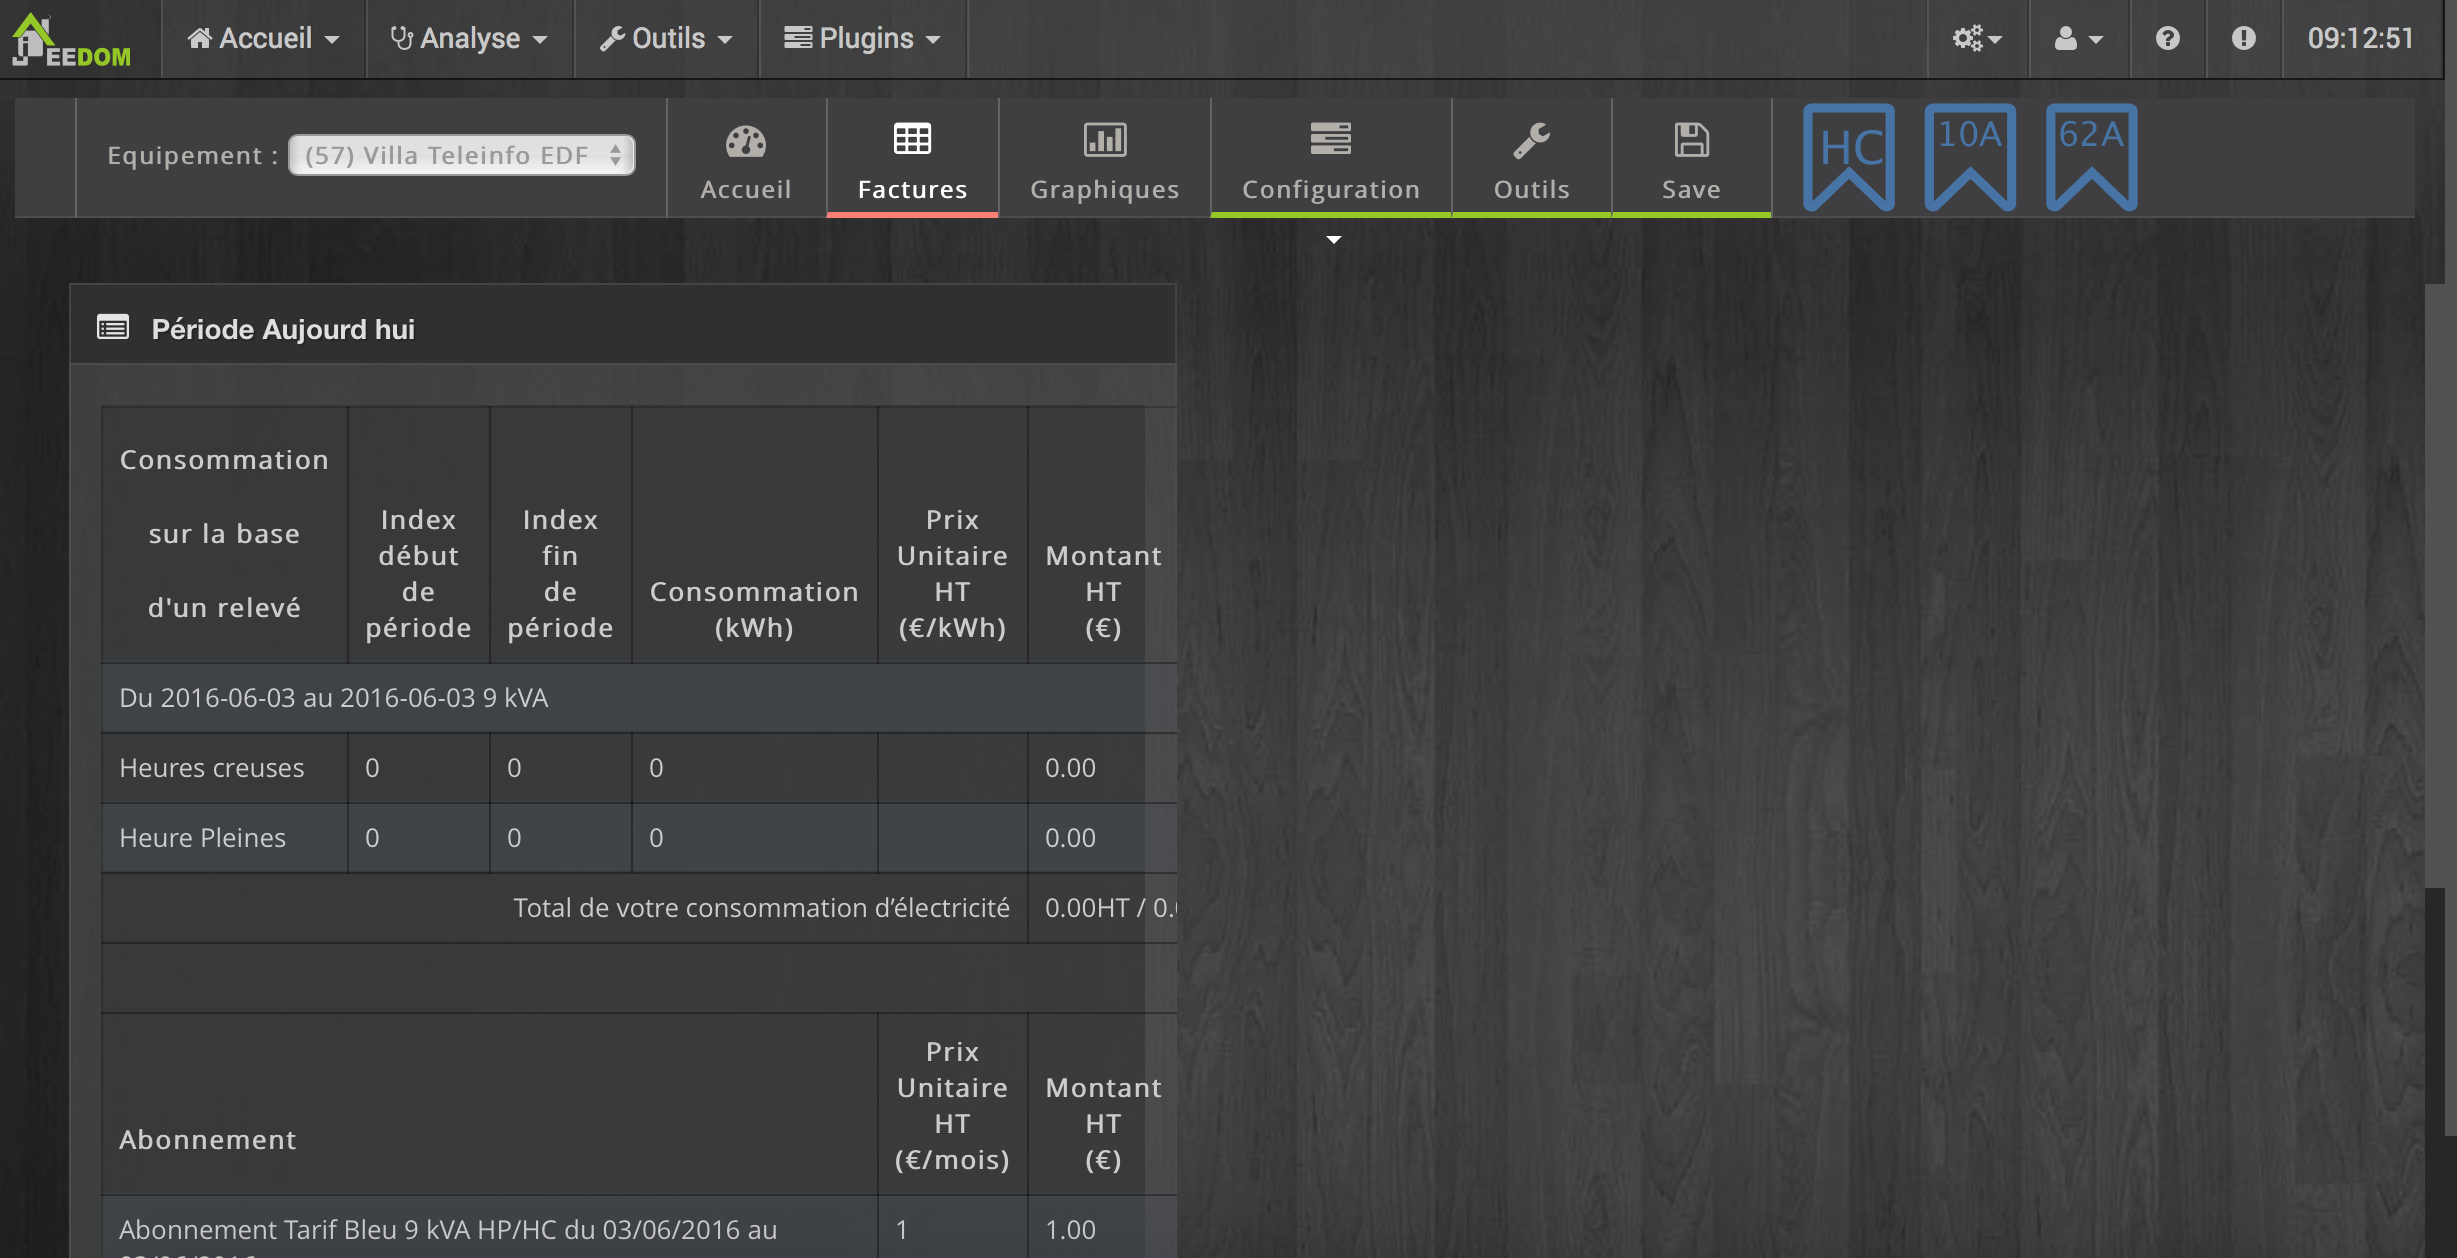The width and height of the screenshot is (2457, 1258).
Task: Click the help question mark icon
Action: click(2167, 38)
